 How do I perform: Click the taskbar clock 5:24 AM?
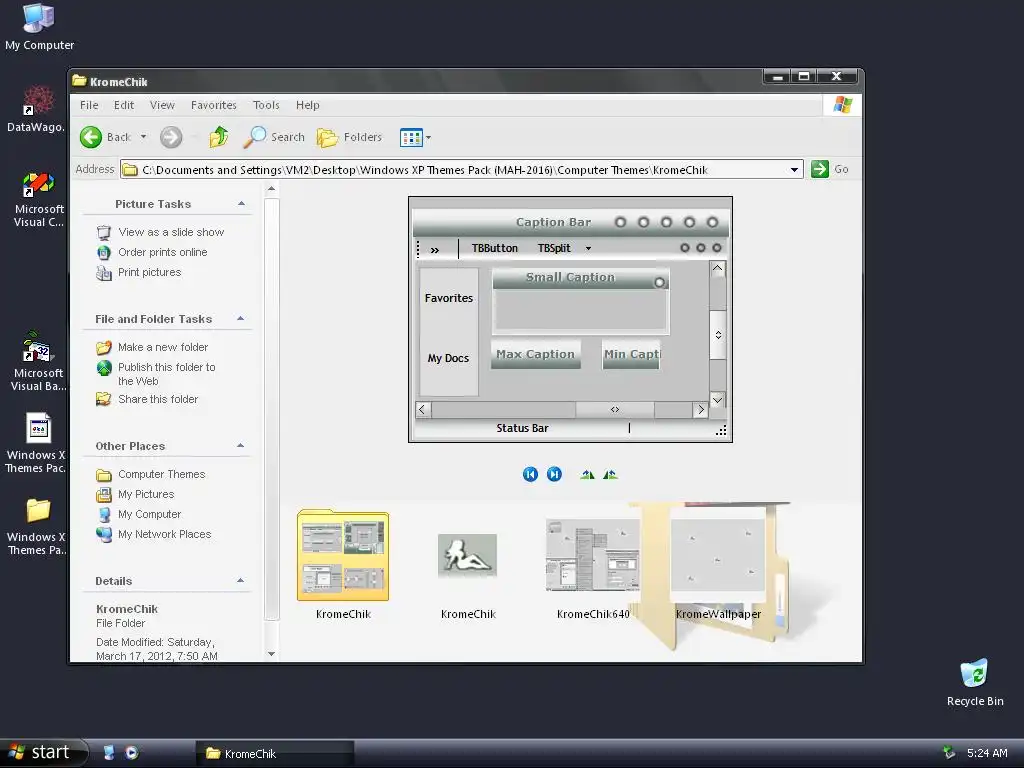point(987,754)
